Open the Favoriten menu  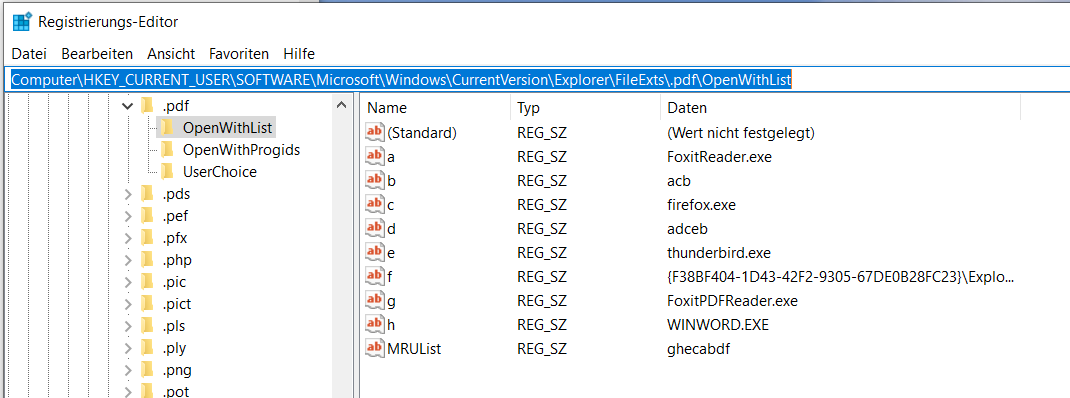click(239, 53)
